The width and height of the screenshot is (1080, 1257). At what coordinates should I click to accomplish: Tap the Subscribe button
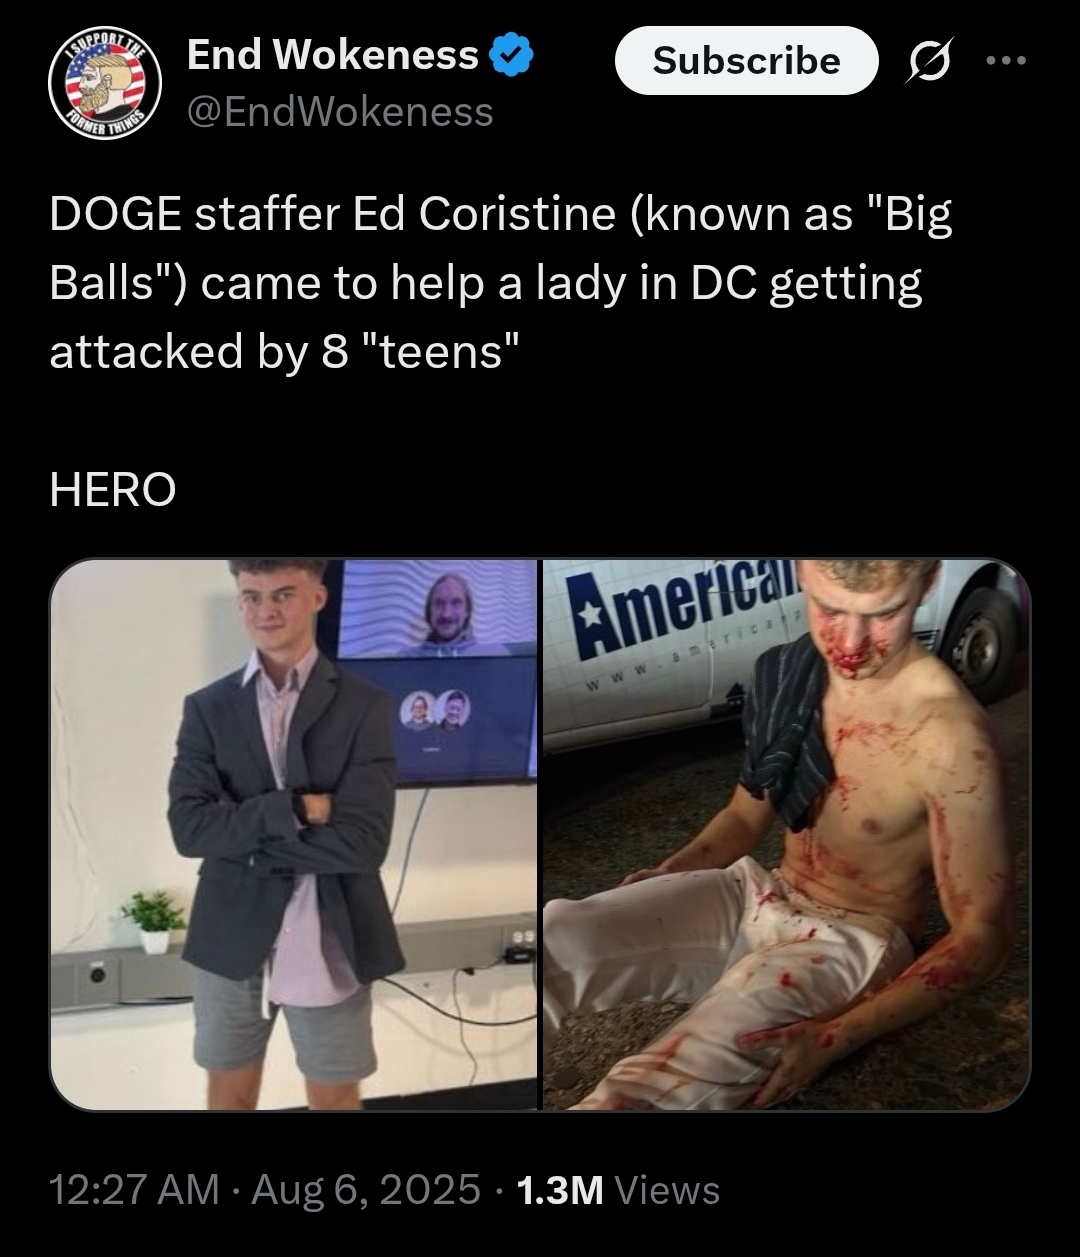[x=746, y=61]
